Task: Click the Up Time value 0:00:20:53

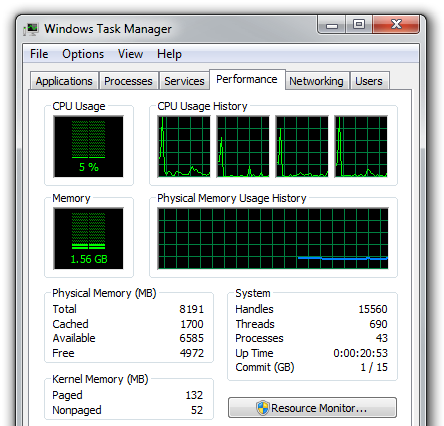Action: pyautogui.click(x=361, y=353)
